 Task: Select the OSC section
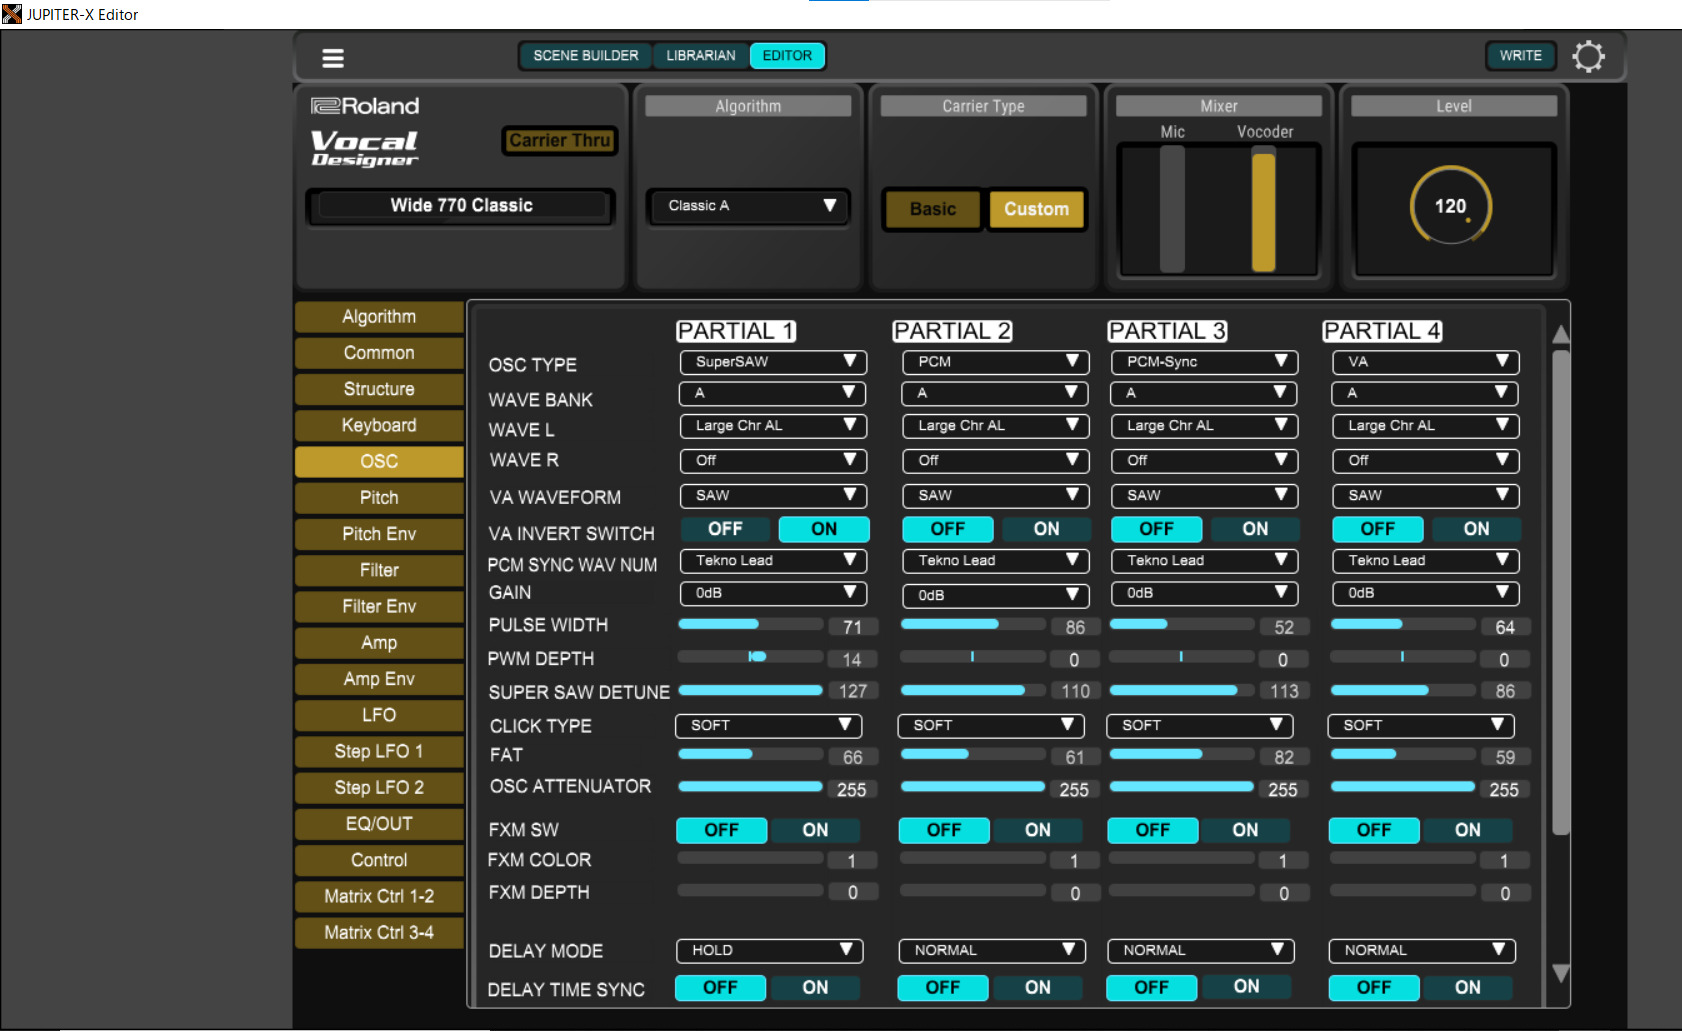tap(379, 461)
